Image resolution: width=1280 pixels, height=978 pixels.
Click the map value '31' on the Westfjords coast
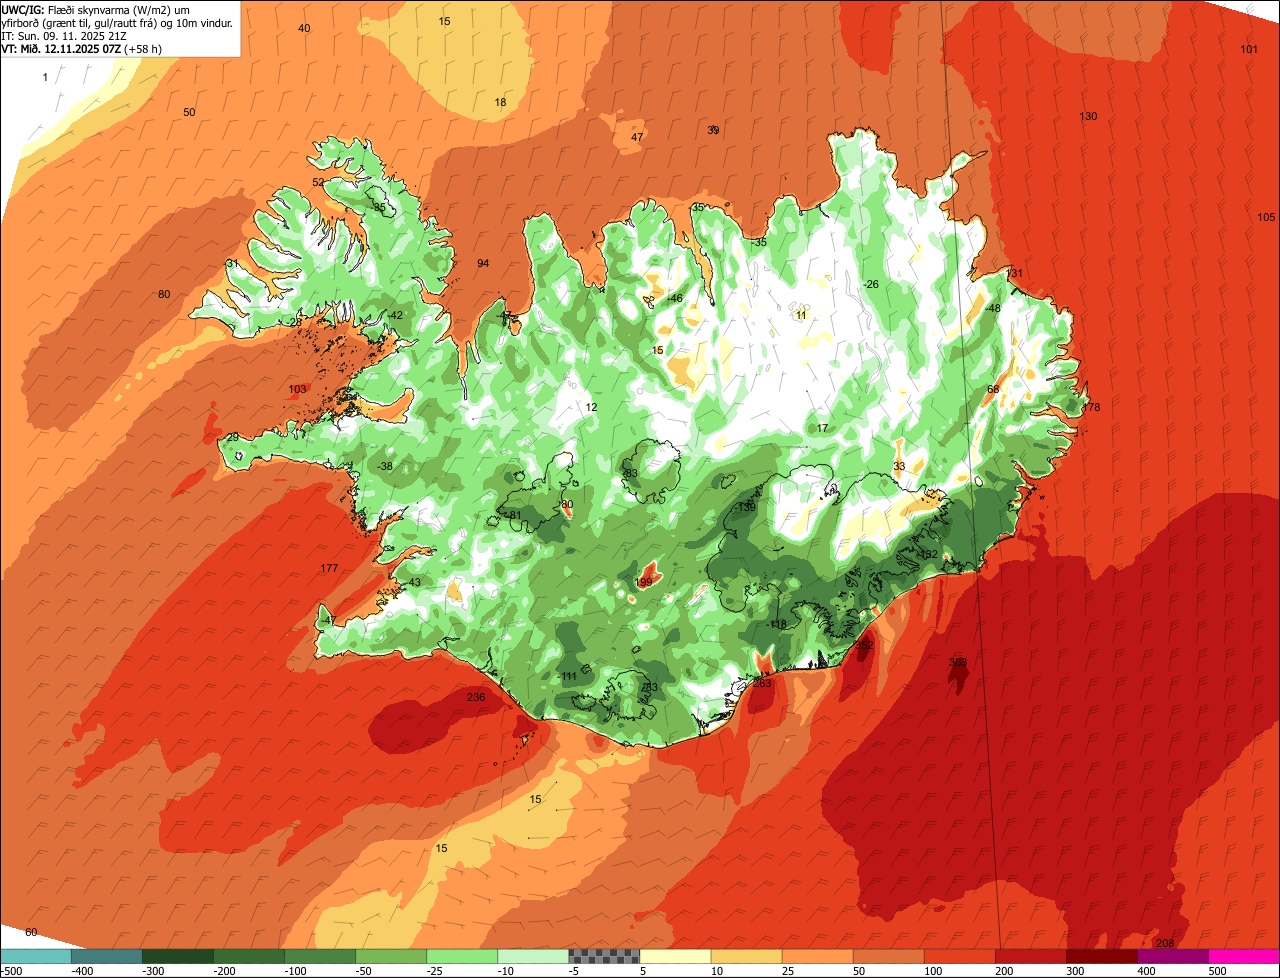point(232,264)
